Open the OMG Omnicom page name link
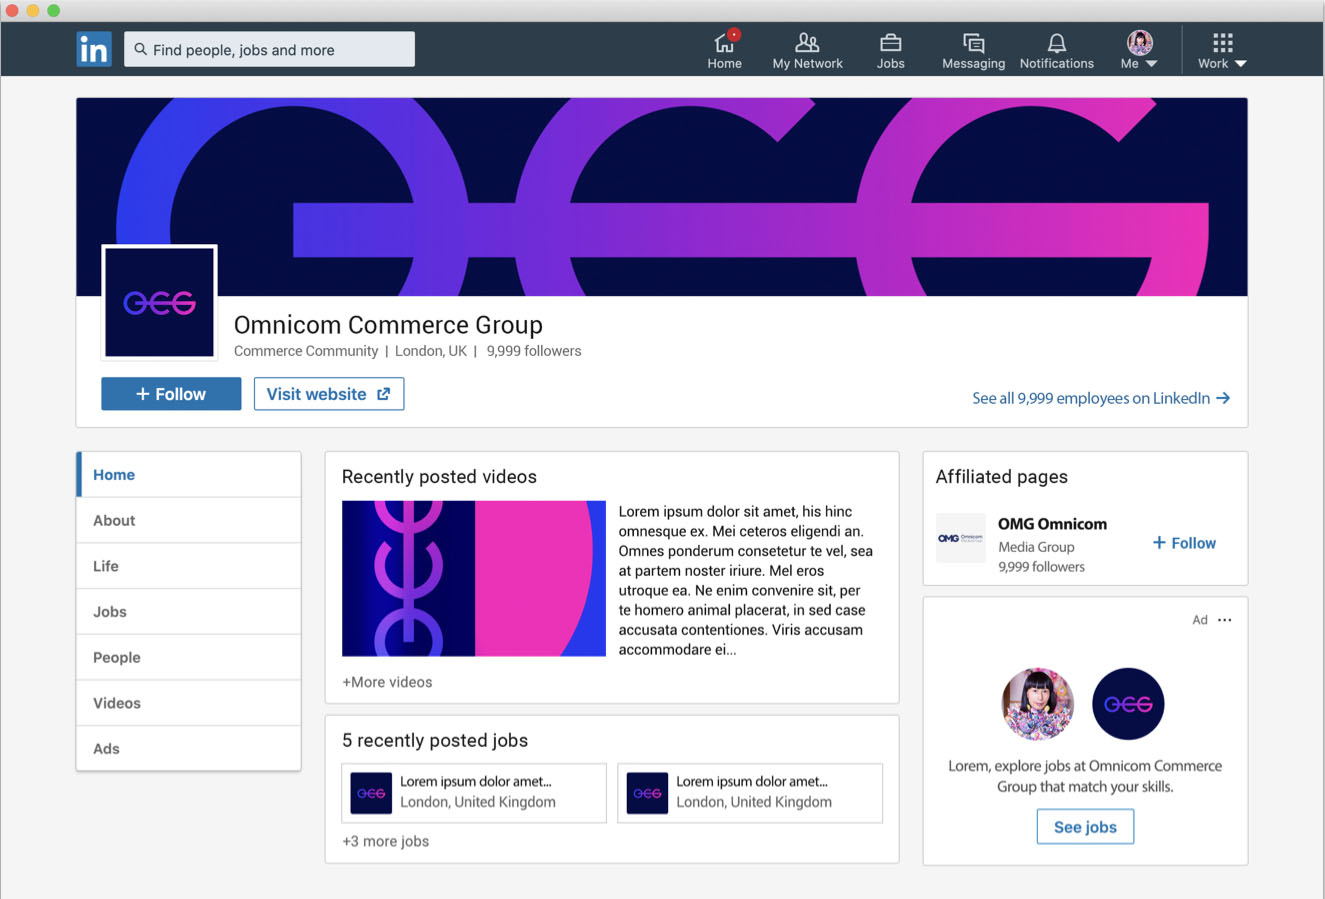Image resolution: width=1325 pixels, height=899 pixels. [x=1052, y=524]
